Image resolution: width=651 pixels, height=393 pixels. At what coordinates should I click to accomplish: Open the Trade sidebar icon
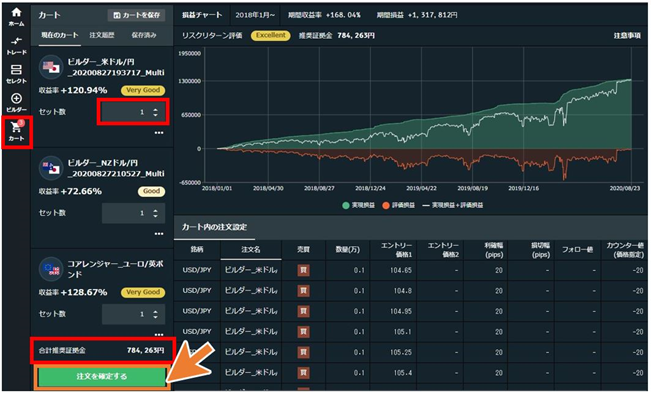tap(16, 46)
